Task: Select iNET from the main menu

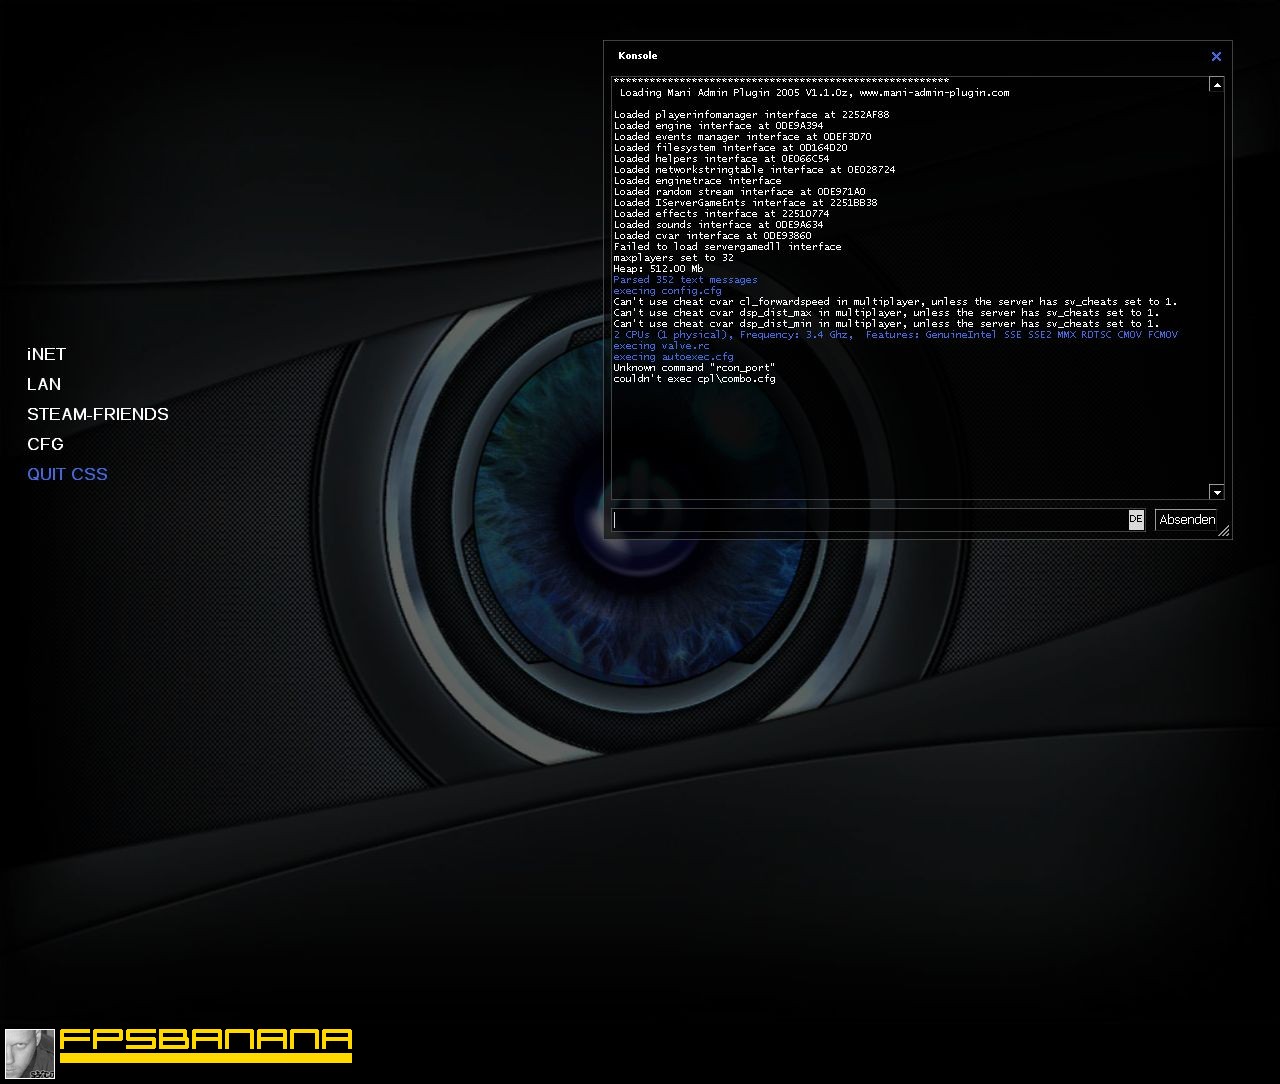Action: 46,354
